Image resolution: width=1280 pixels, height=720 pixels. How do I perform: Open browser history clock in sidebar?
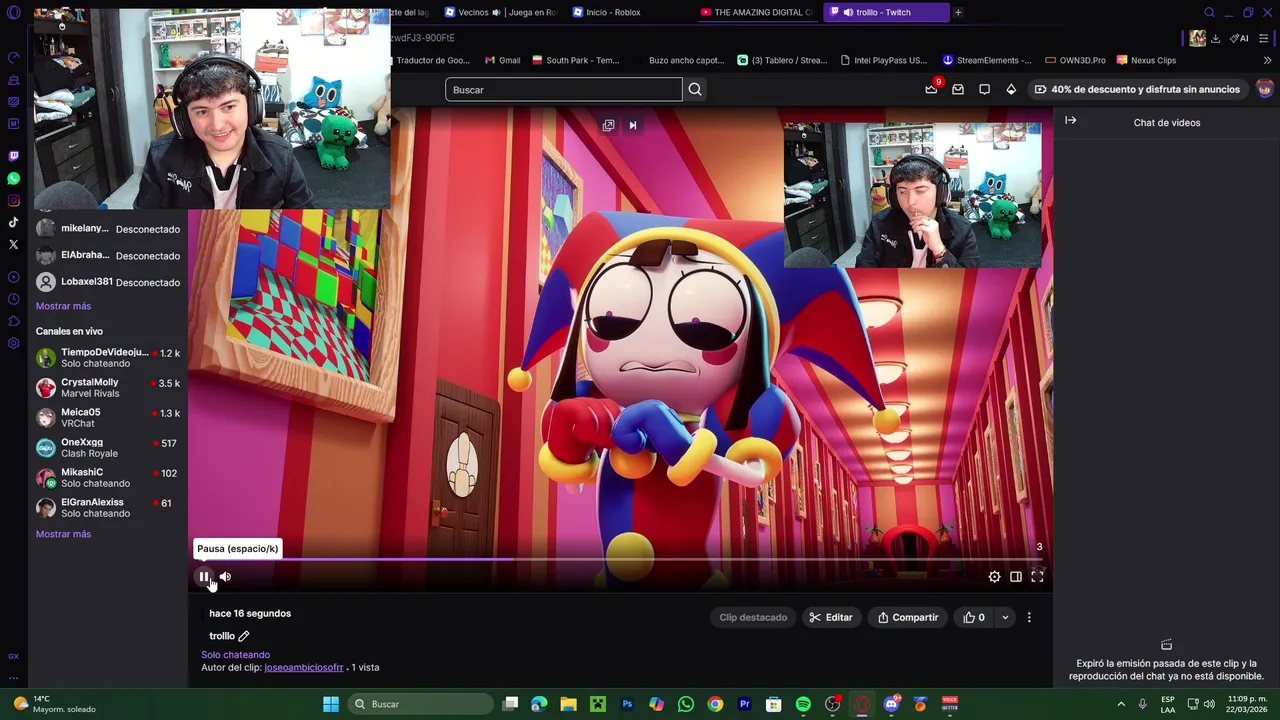pos(13,299)
